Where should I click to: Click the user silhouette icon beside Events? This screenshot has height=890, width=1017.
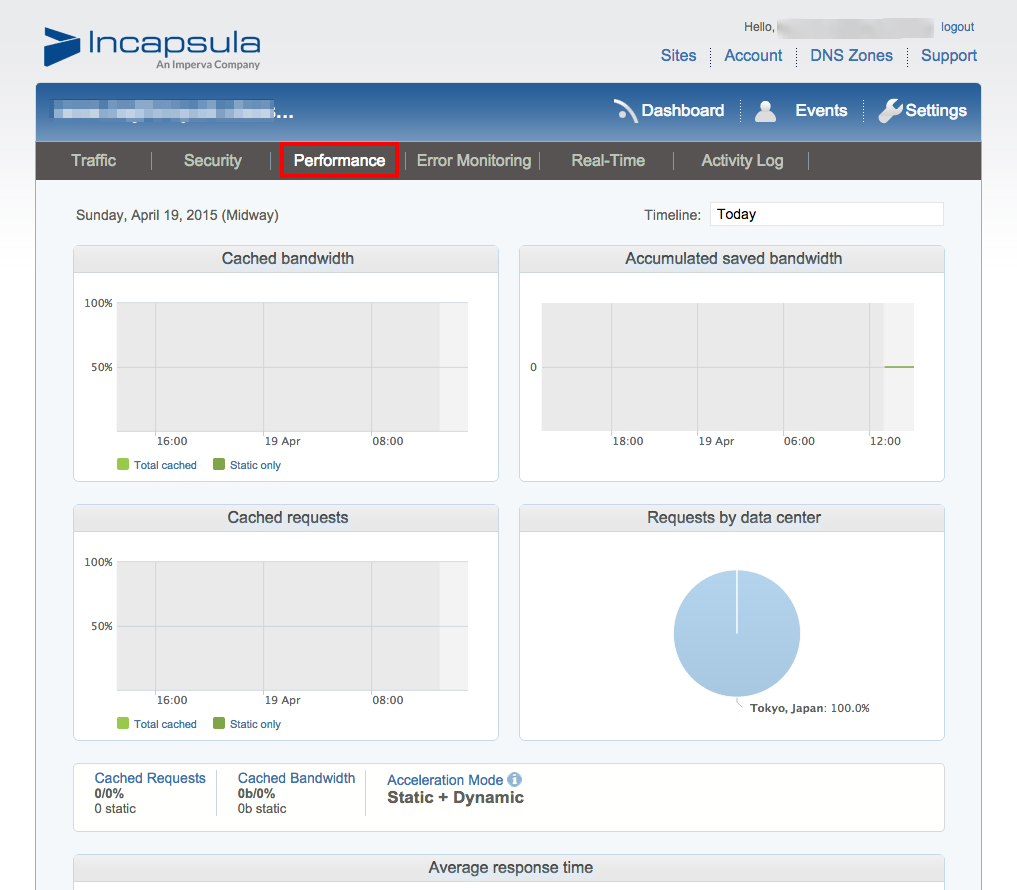(x=765, y=111)
